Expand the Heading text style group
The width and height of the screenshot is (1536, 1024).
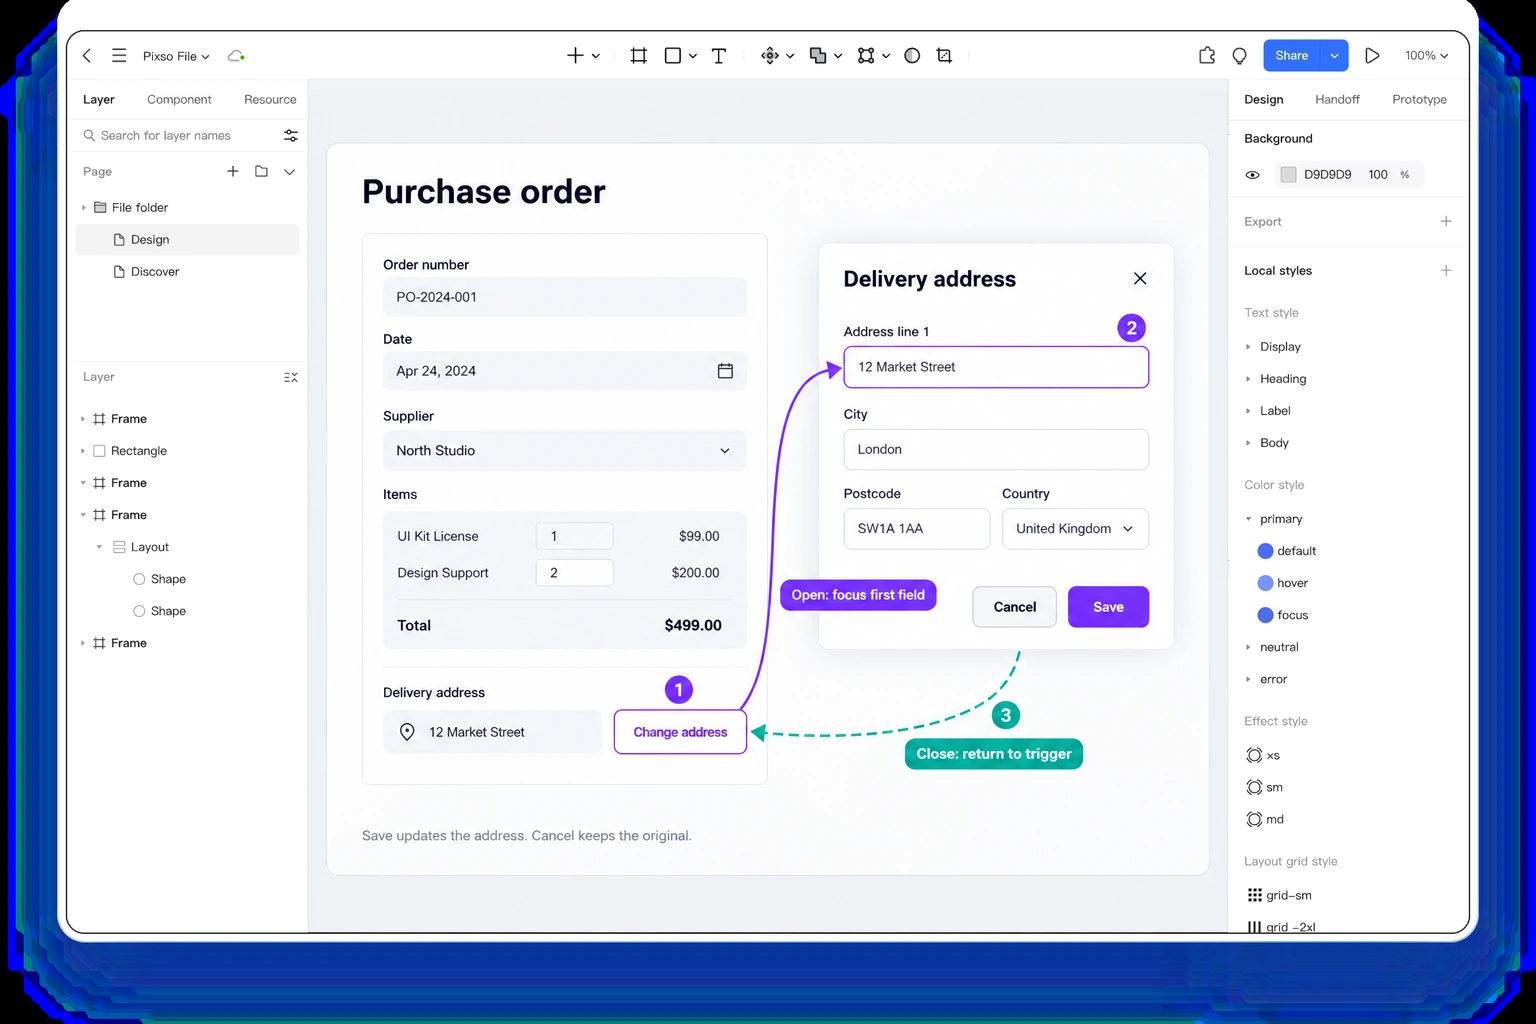pyautogui.click(x=1248, y=379)
